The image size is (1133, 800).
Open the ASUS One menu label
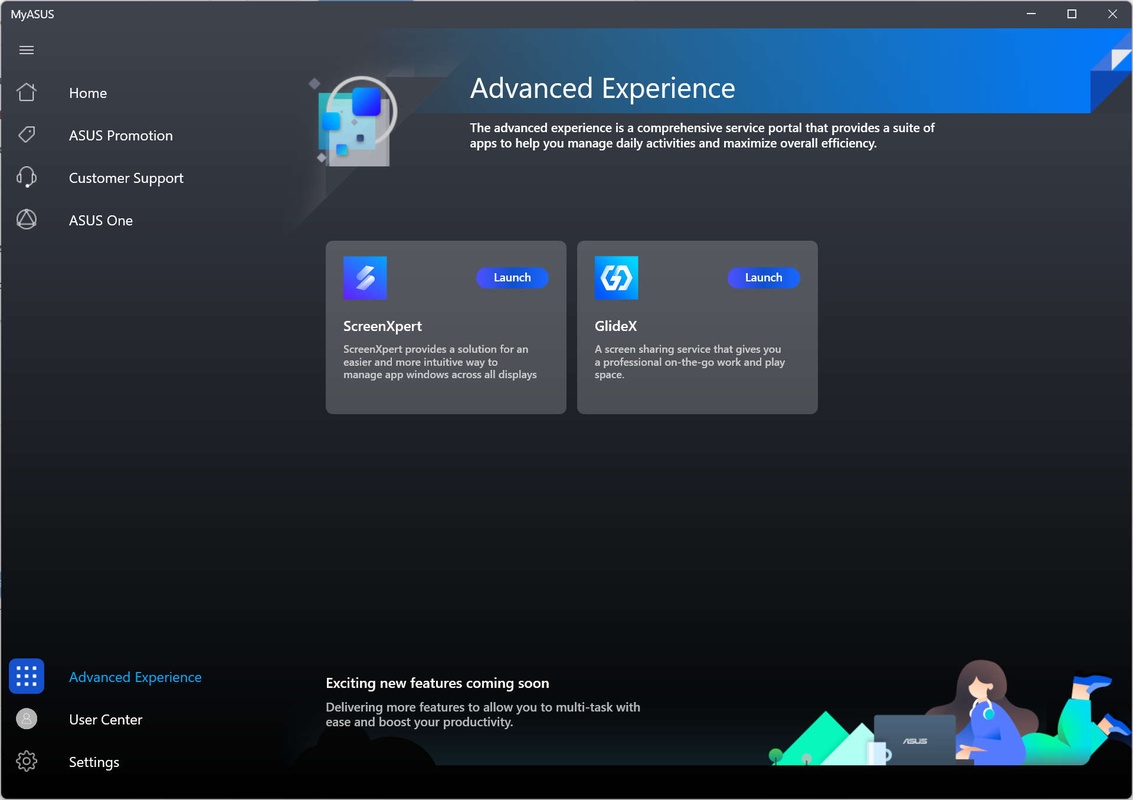(x=101, y=221)
